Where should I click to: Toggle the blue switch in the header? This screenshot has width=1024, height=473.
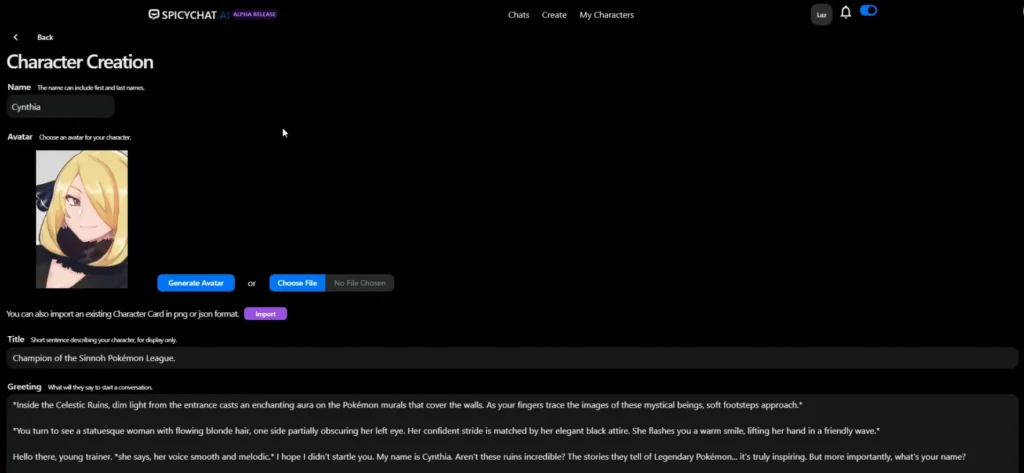868,11
